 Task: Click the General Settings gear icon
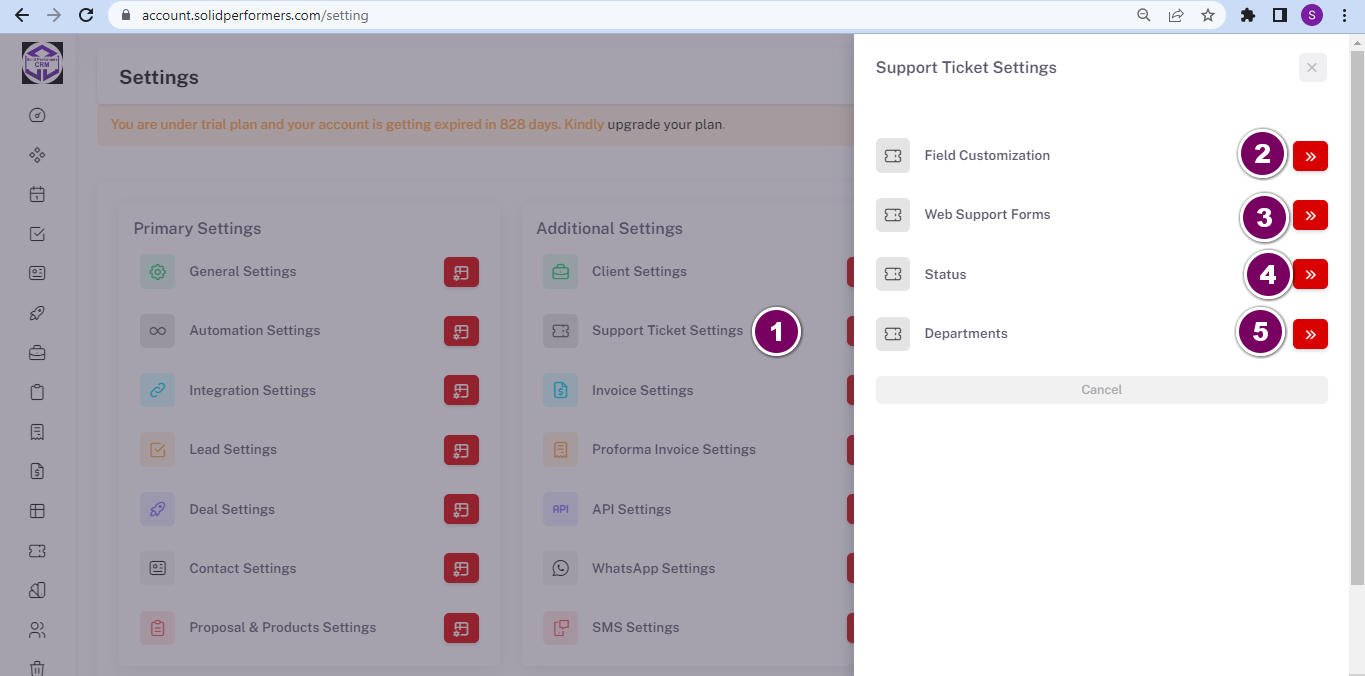click(157, 272)
